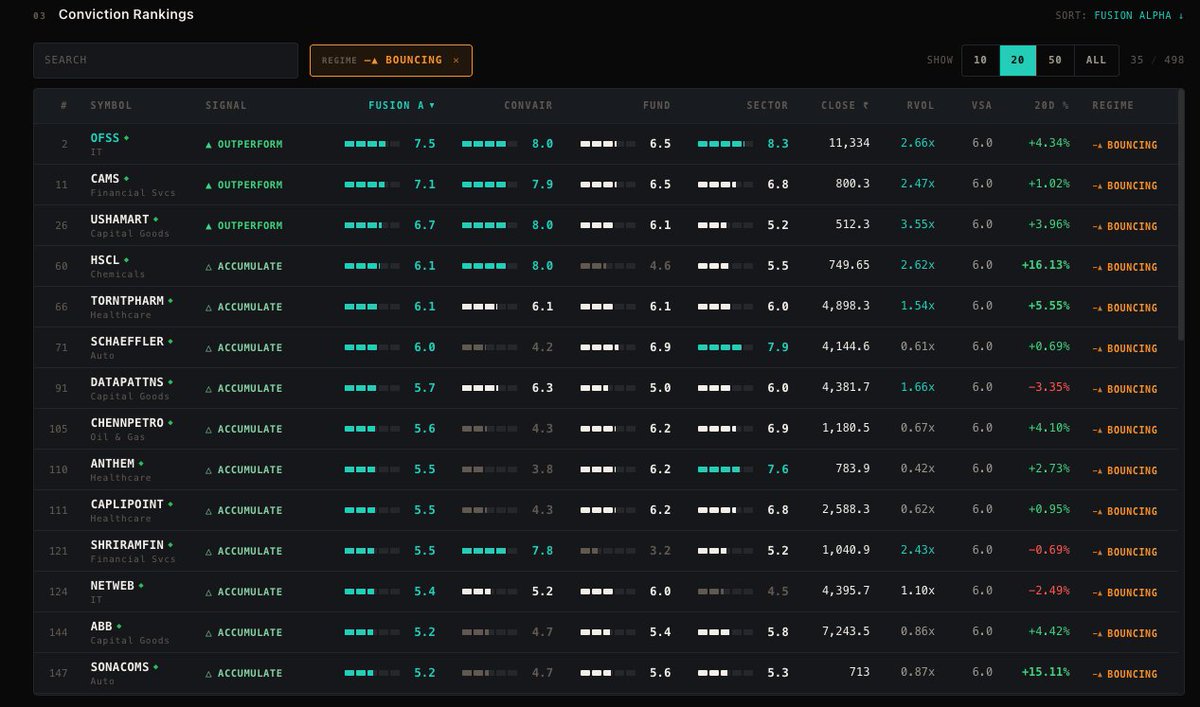
Task: Show ALL rows
Action: click(1096, 60)
